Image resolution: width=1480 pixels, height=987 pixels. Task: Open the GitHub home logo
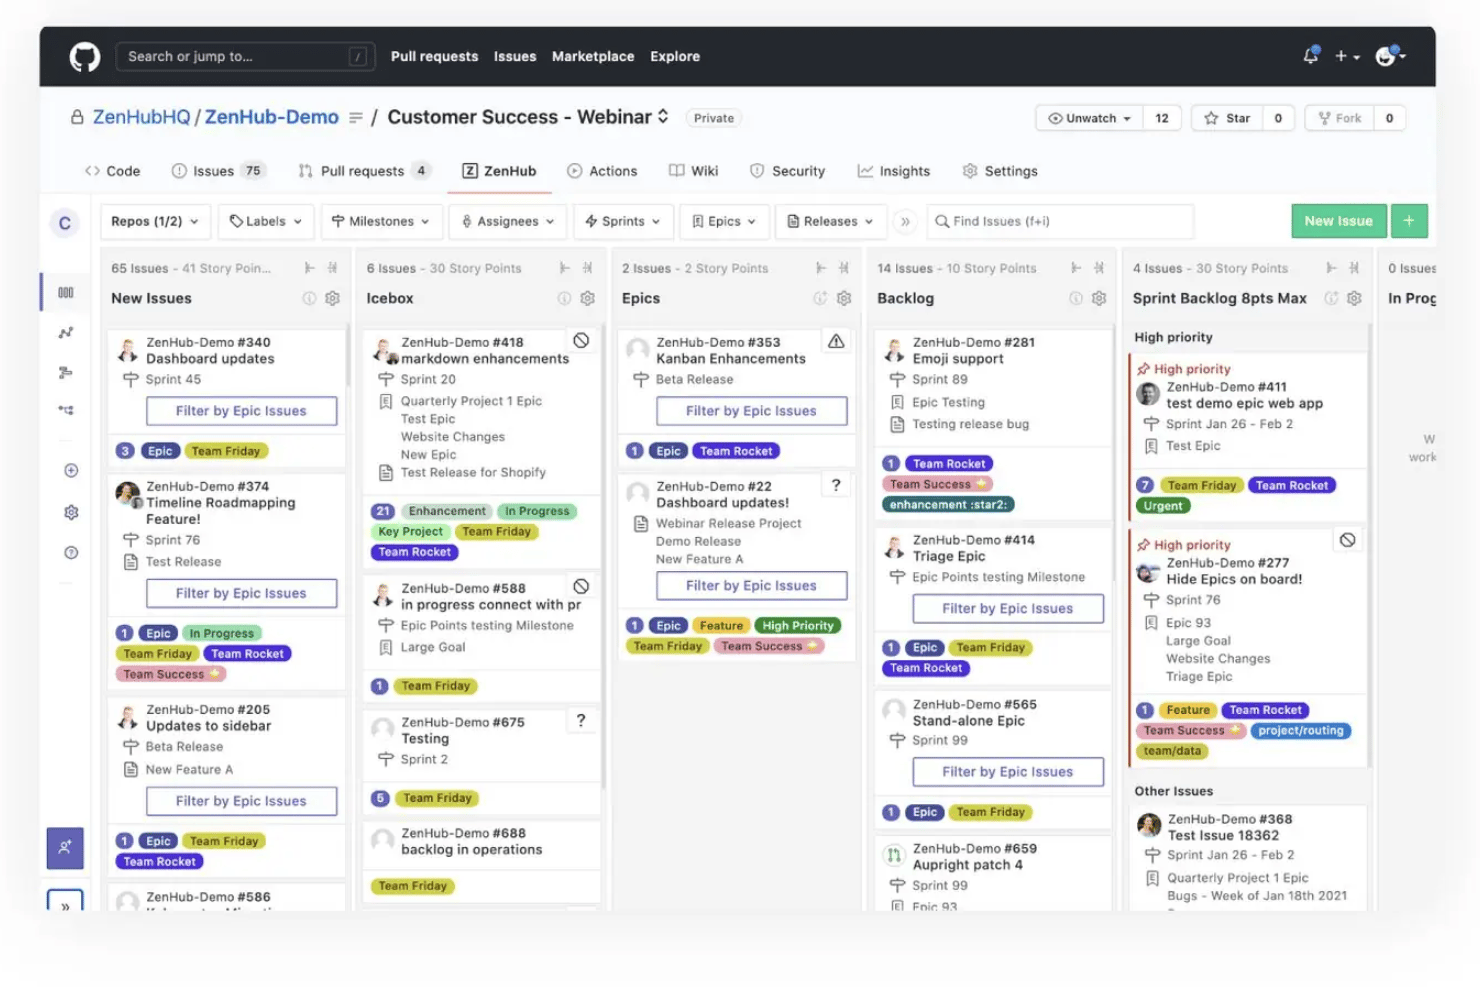85,57
